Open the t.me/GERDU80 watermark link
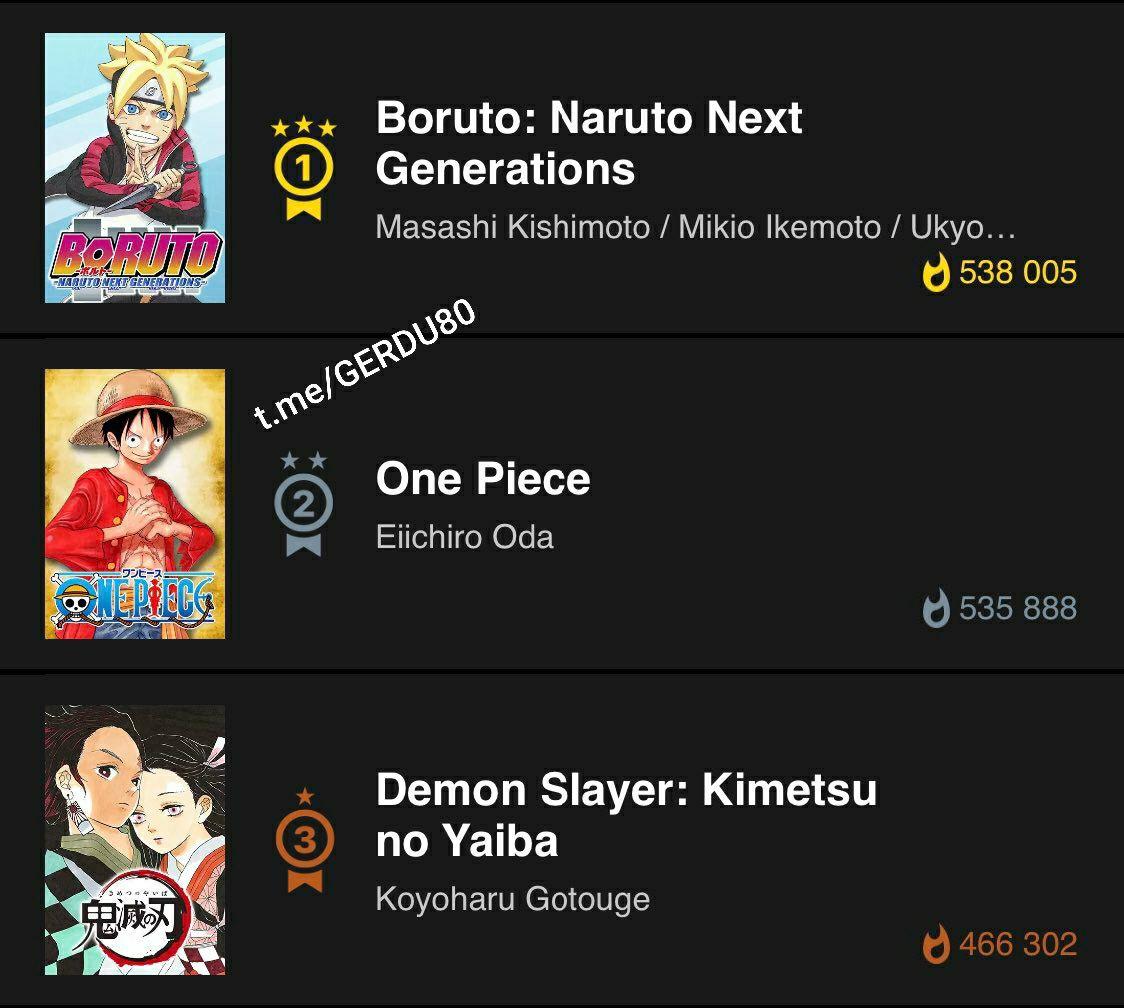The height and width of the screenshot is (1008, 1124). point(363,365)
